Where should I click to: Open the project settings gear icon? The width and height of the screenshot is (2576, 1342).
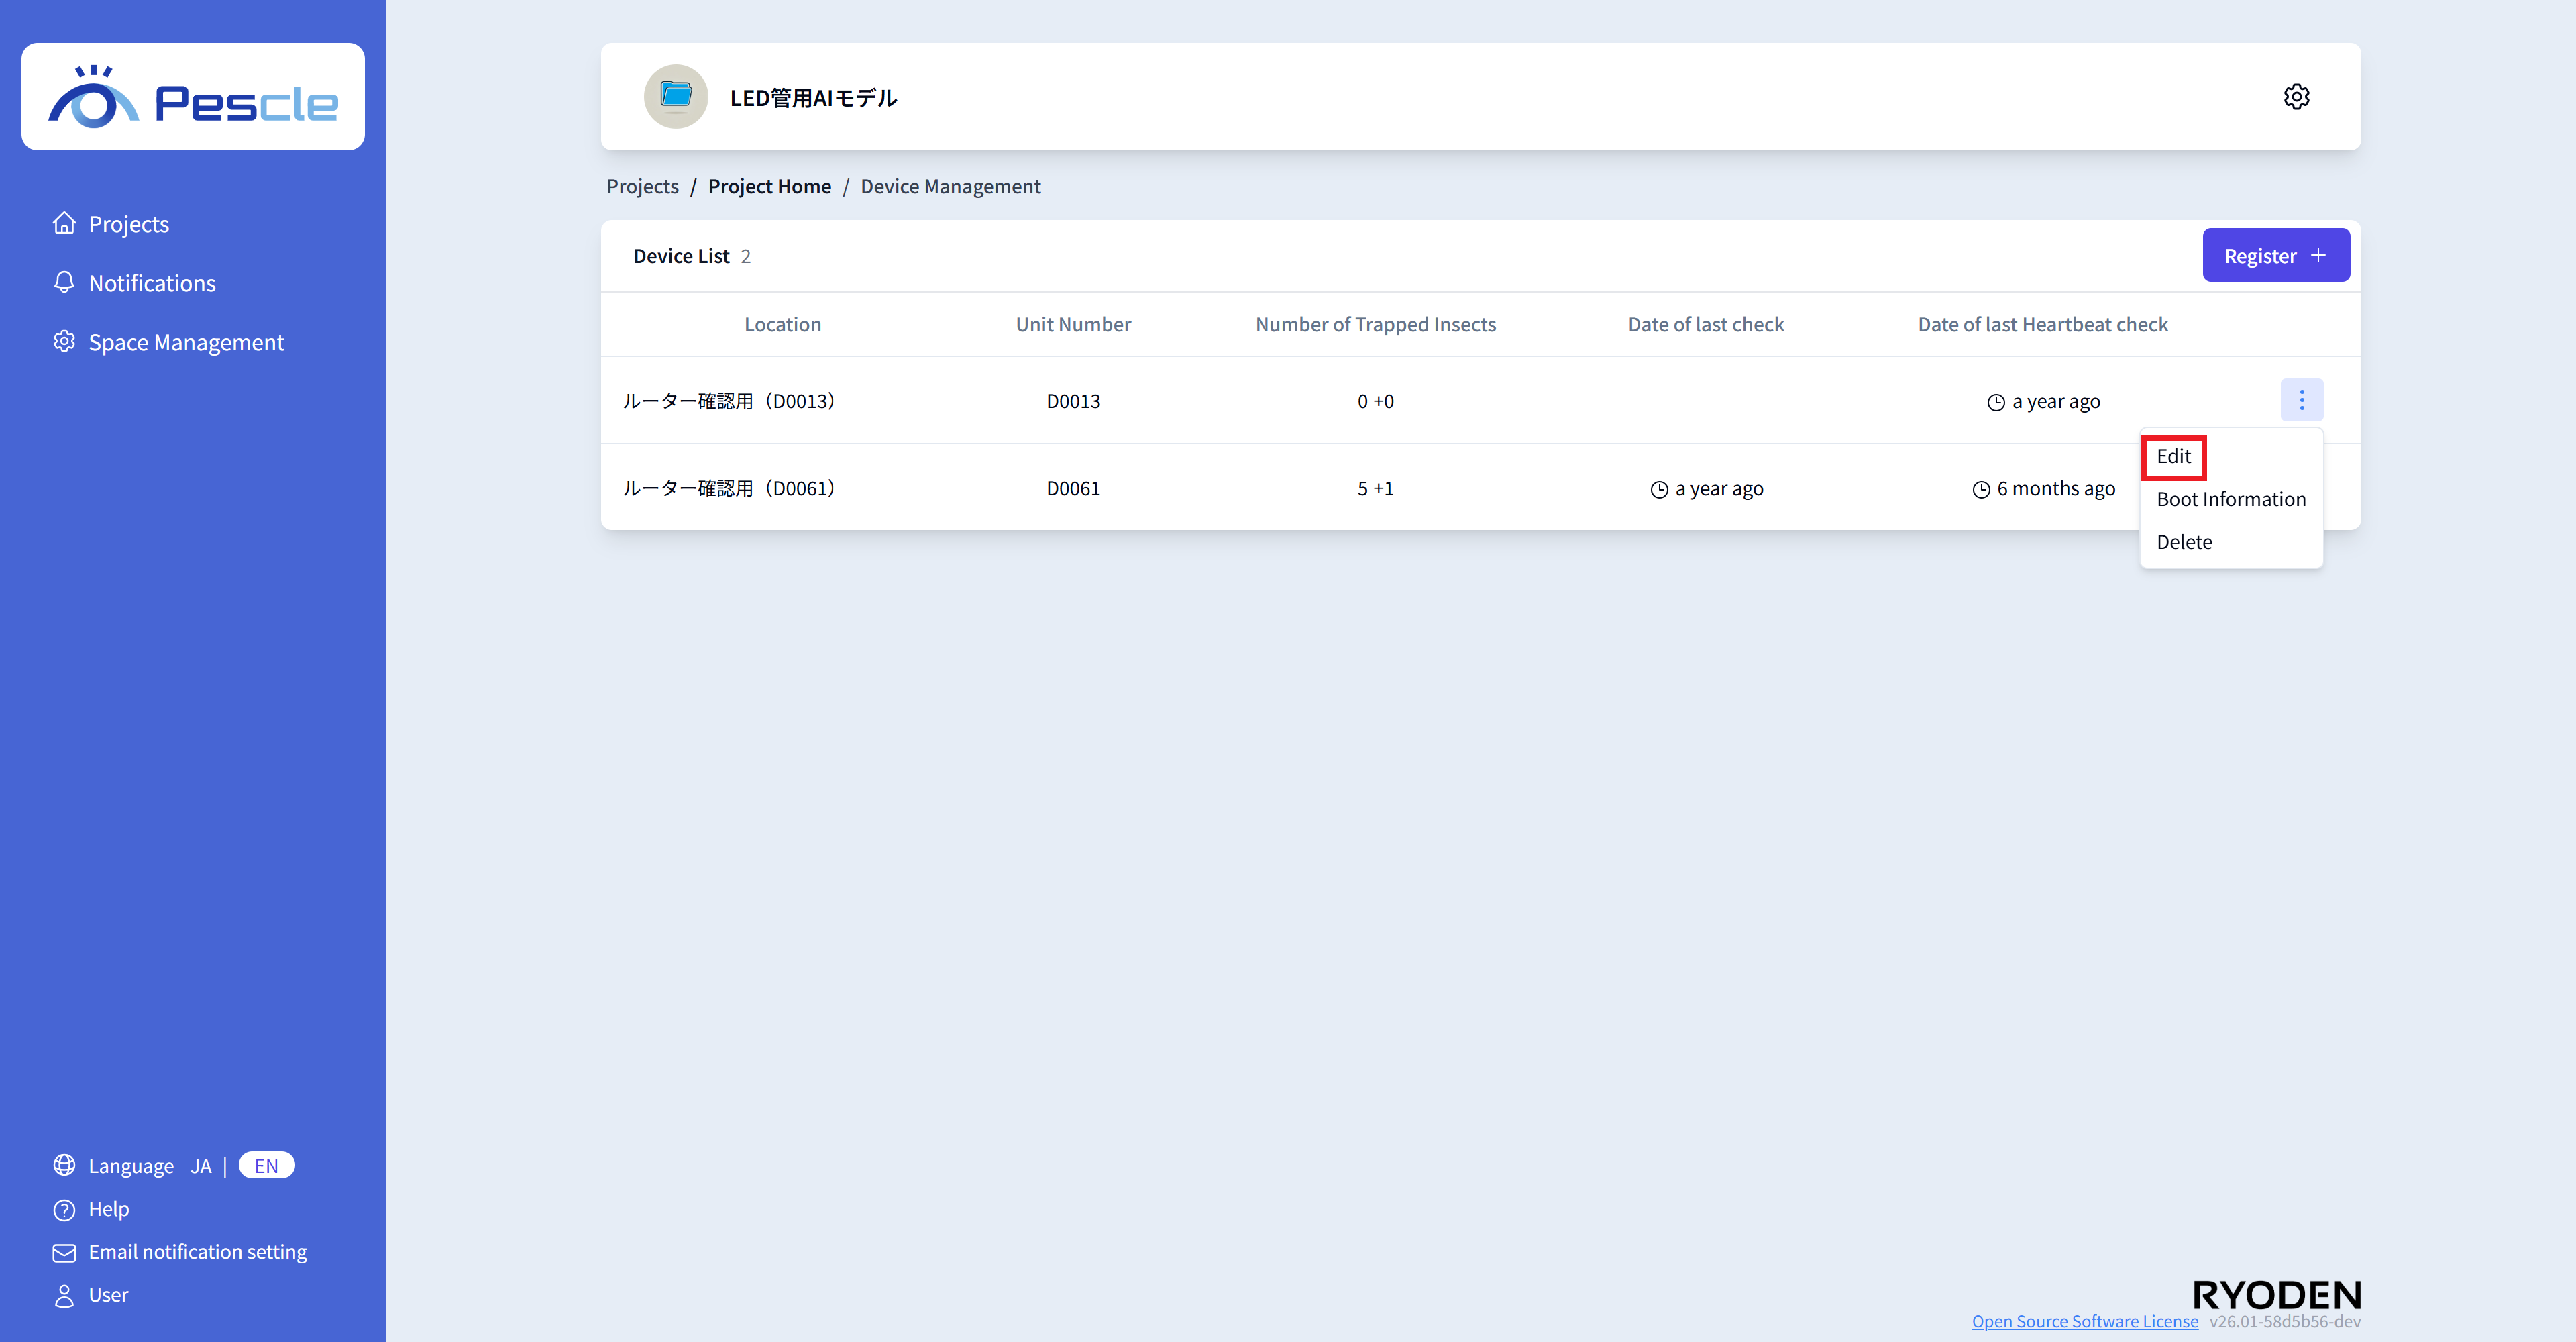click(x=2296, y=97)
